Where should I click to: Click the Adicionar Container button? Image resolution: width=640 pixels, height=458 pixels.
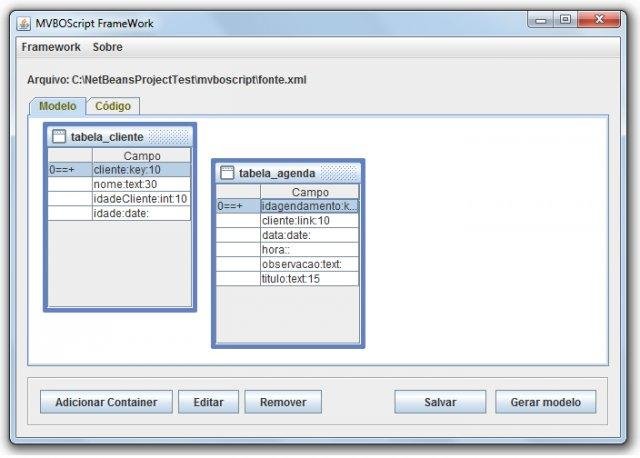[x=106, y=402]
